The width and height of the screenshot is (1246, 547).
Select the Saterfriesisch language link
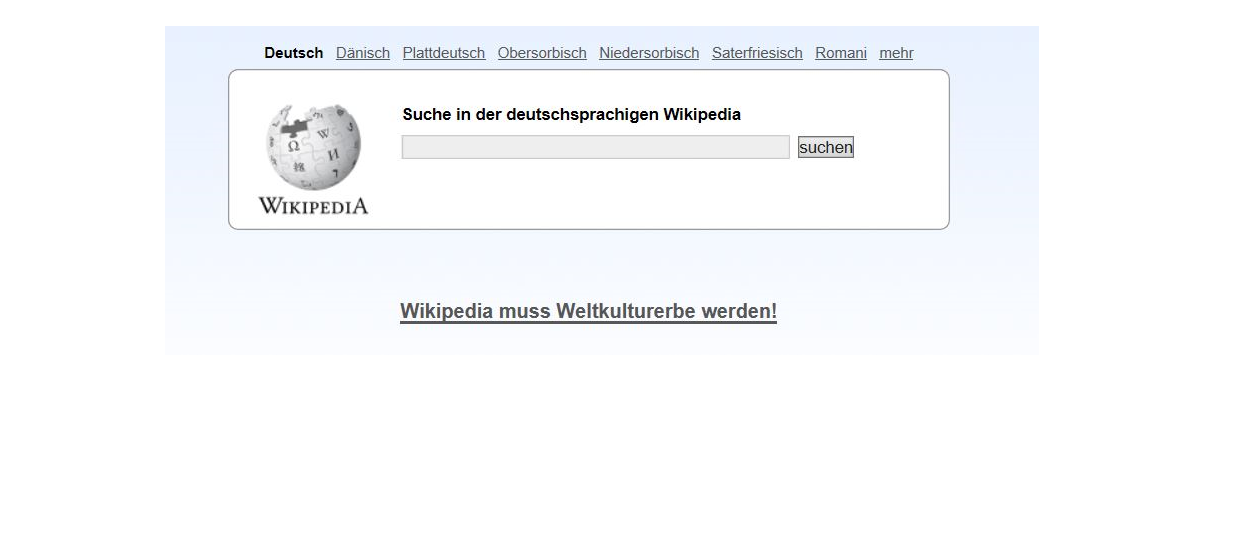756,53
